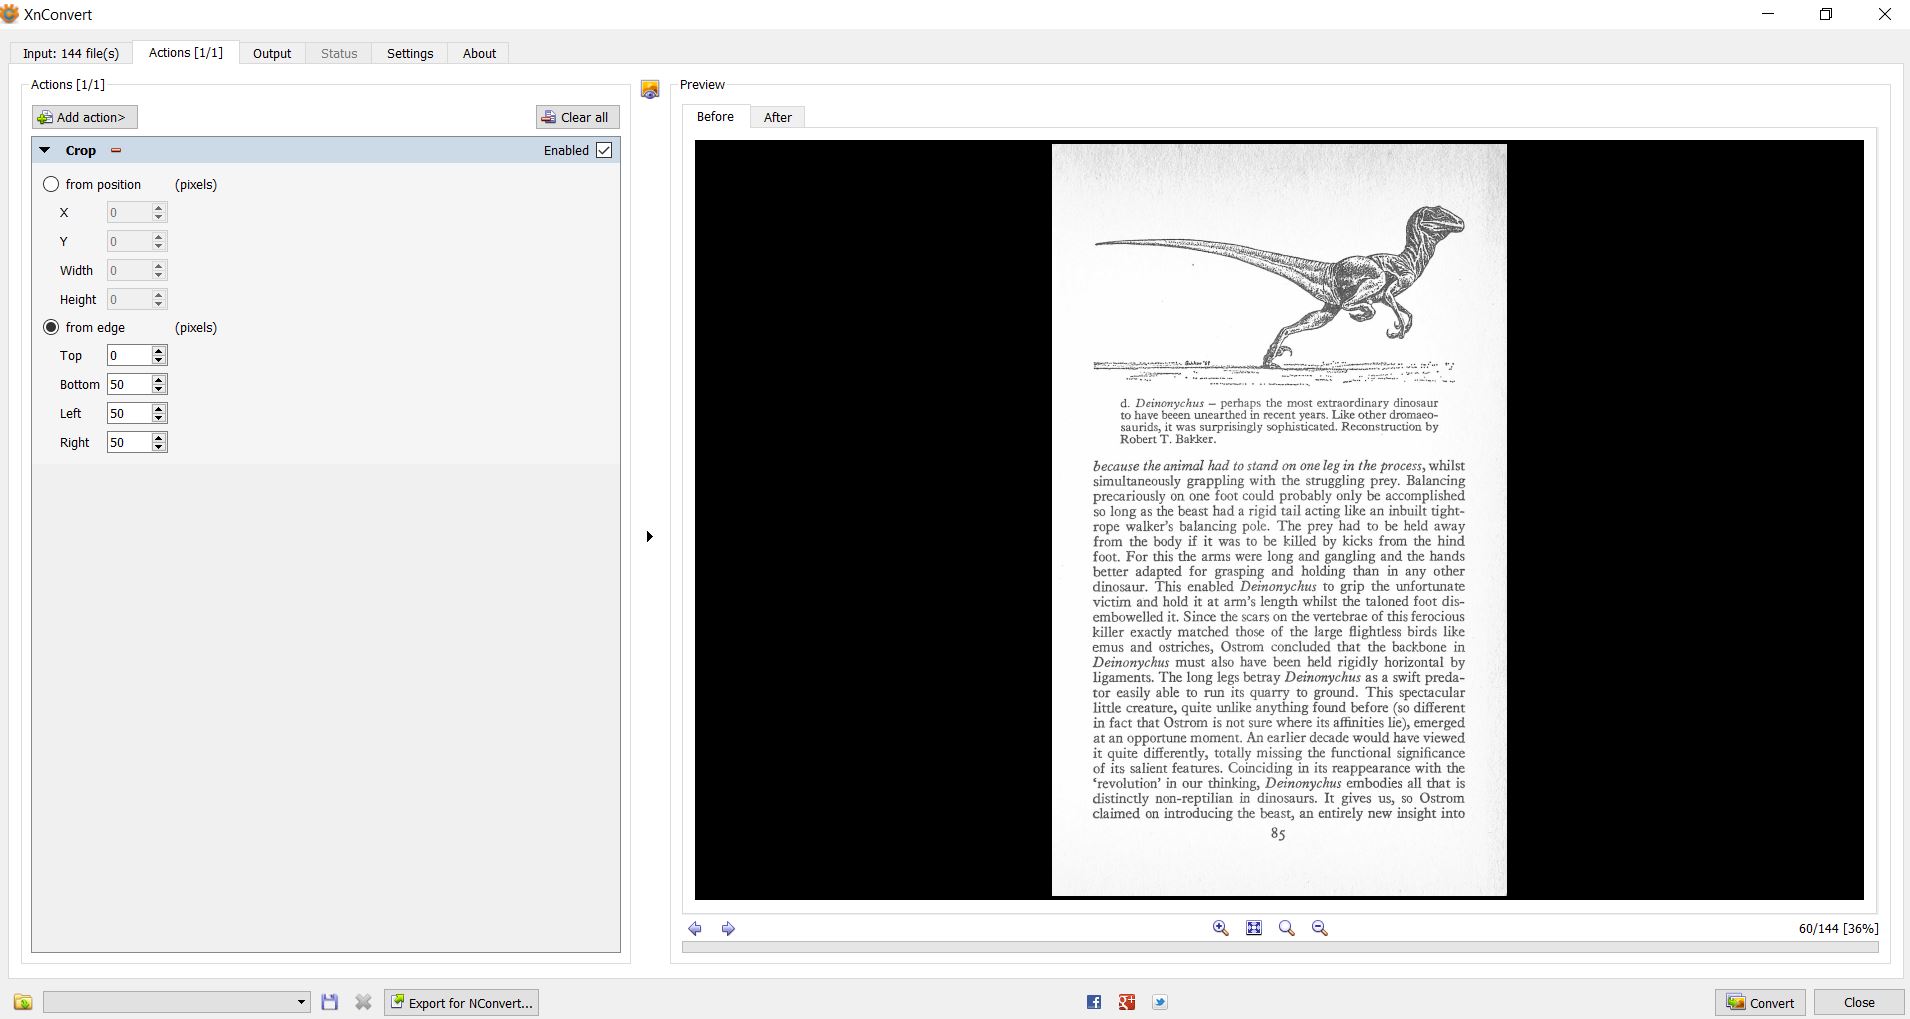The image size is (1910, 1019).
Task: Click inside the Bottom crop value field
Action: tap(128, 385)
